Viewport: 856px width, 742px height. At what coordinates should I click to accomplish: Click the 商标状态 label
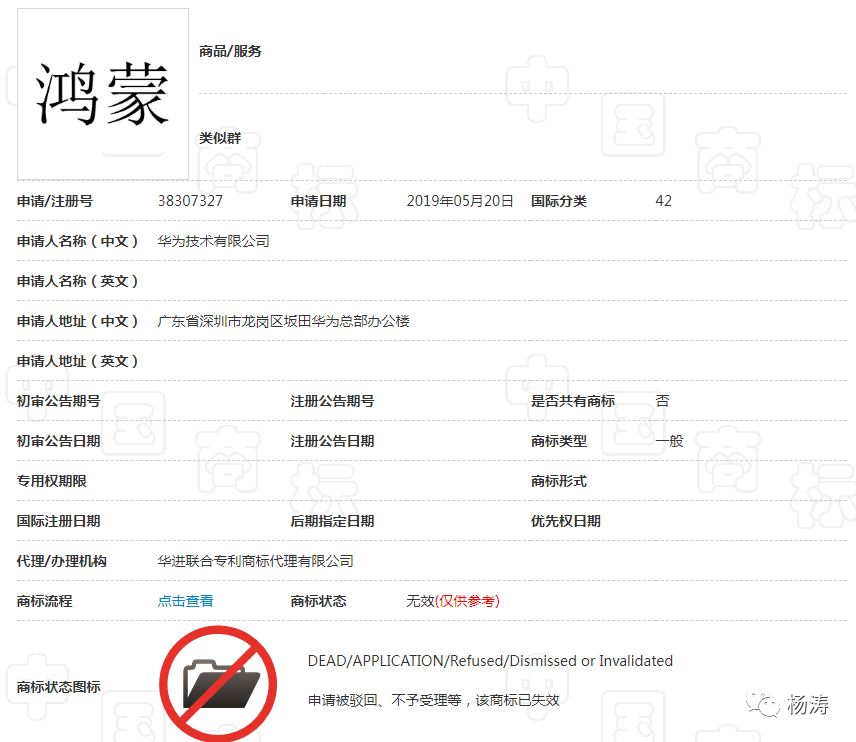pyautogui.click(x=318, y=601)
